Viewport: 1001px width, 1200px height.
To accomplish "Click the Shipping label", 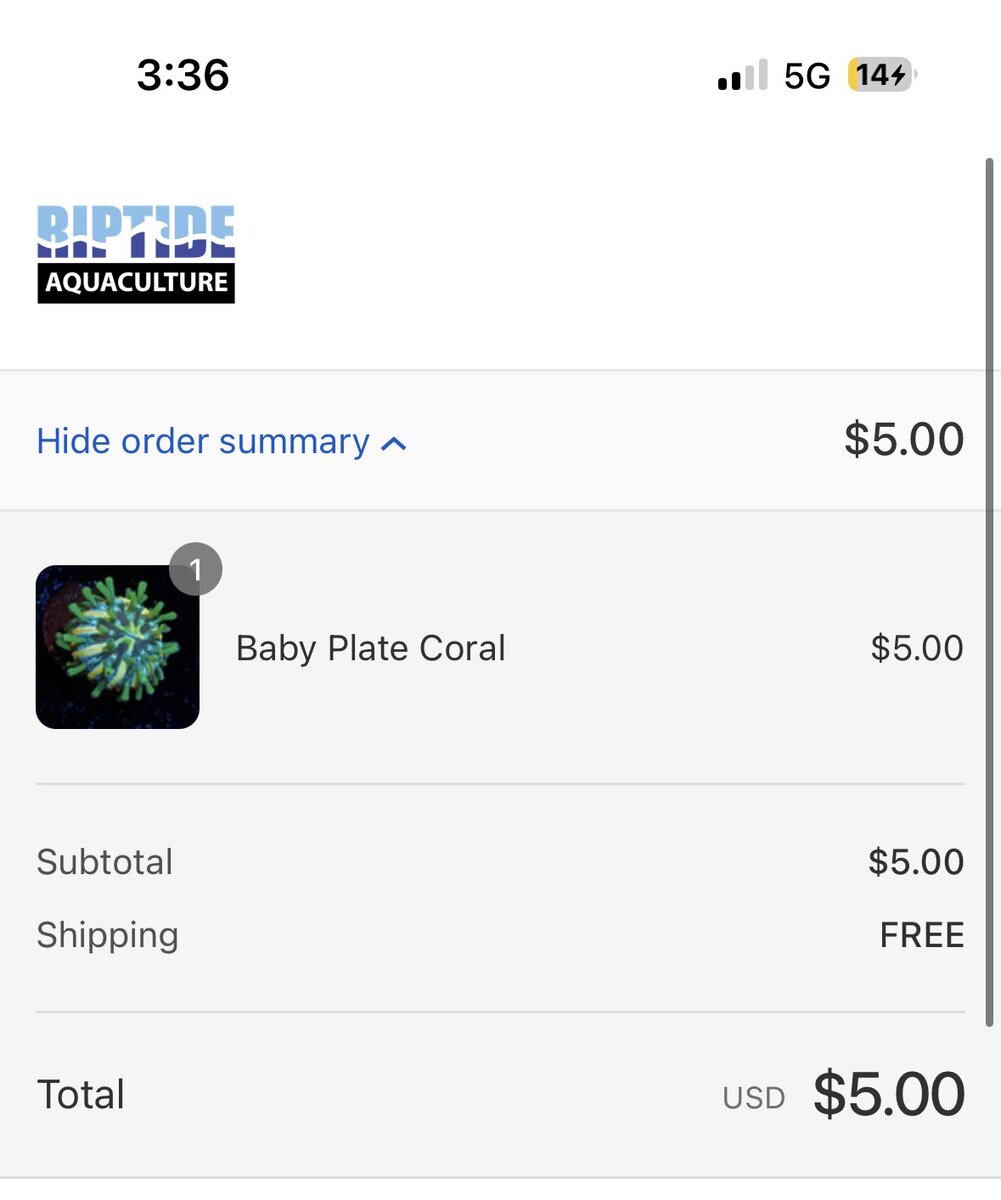I will point(108,935).
